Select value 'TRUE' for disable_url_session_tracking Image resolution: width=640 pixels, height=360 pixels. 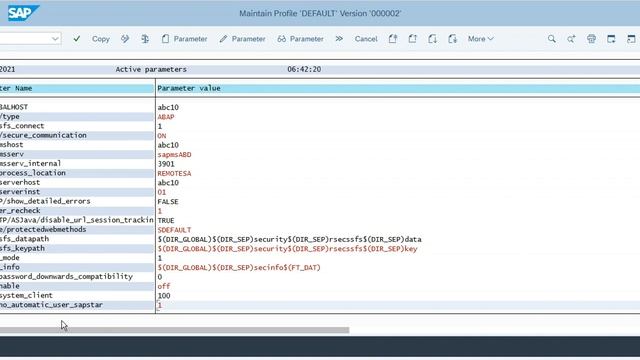tap(166, 220)
